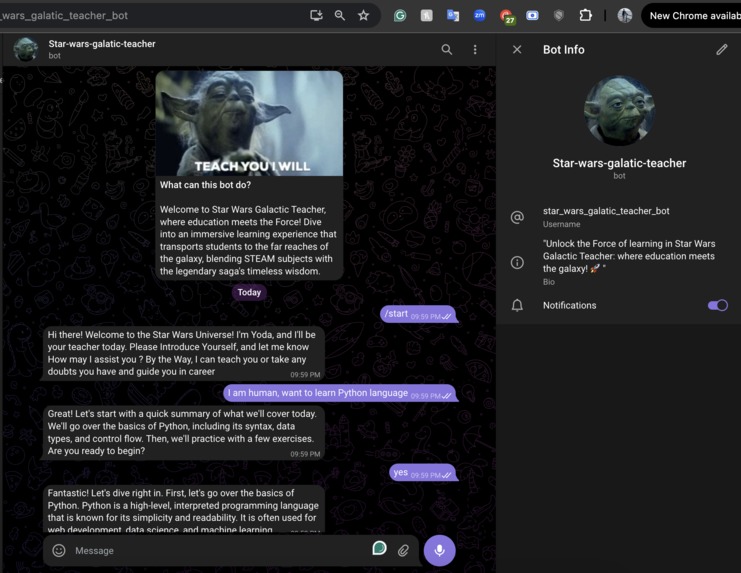
Task: Click the bio info circle icon
Action: tap(517, 262)
